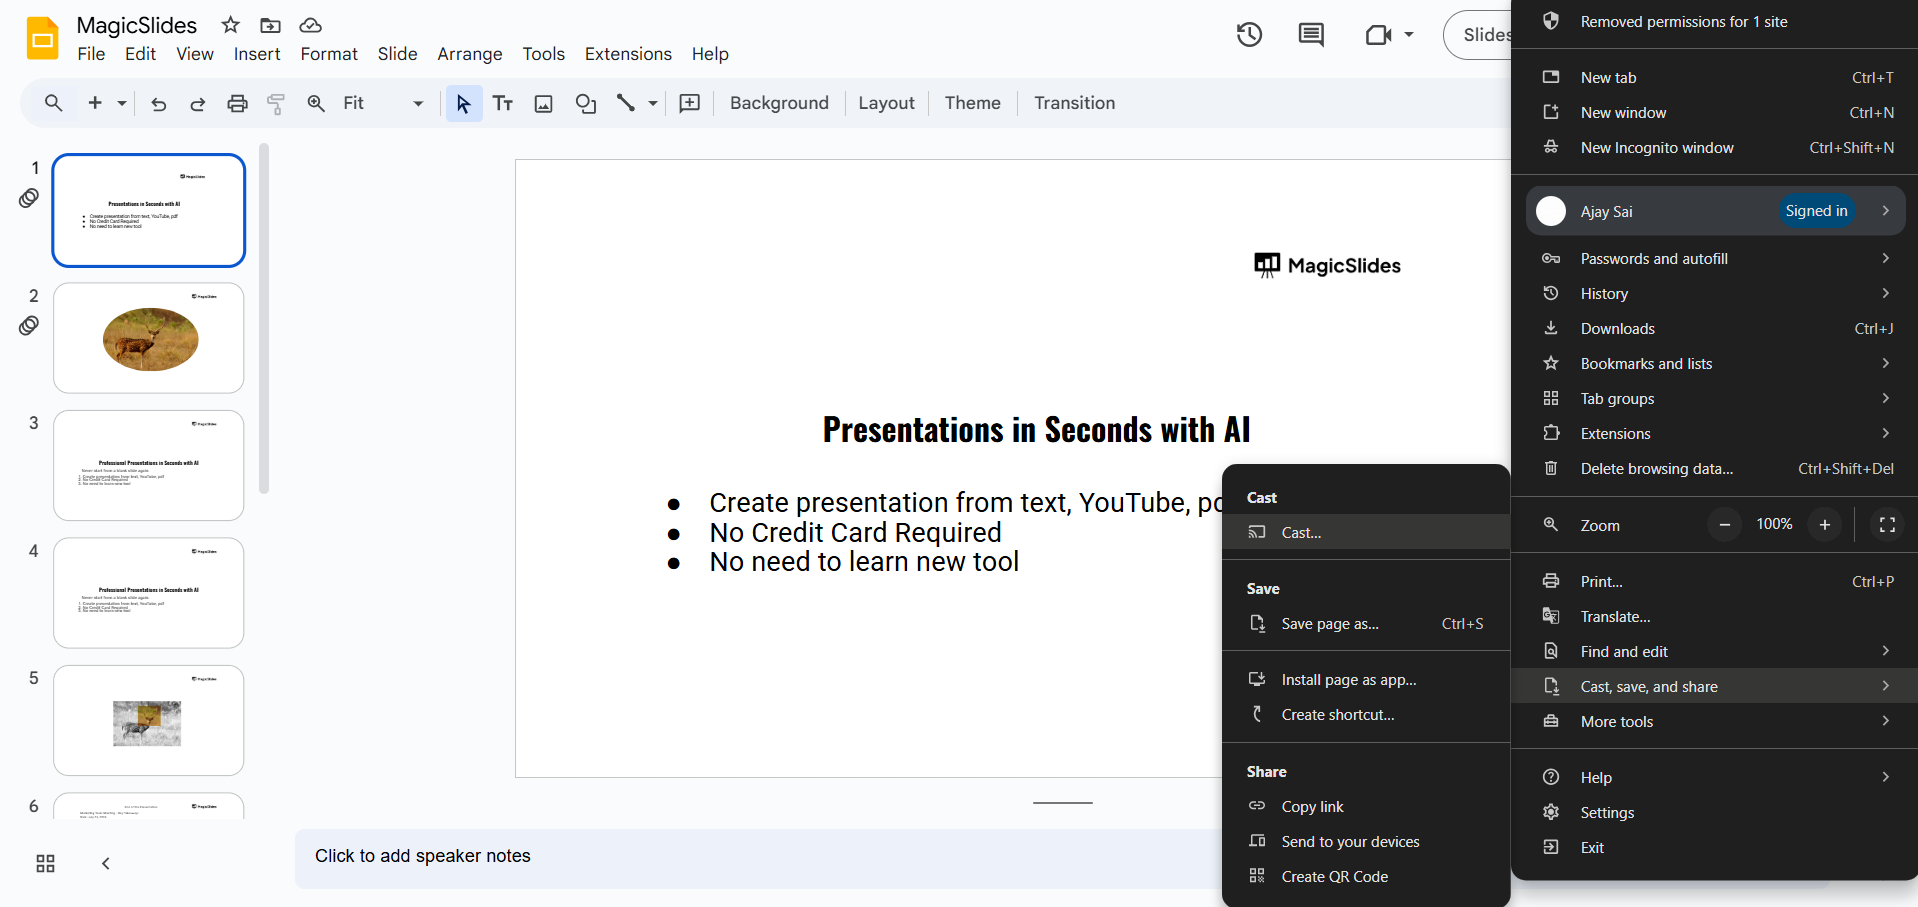The image size is (1918, 907).
Task: Click the print icon in Slides toolbar
Action: pyautogui.click(x=237, y=103)
